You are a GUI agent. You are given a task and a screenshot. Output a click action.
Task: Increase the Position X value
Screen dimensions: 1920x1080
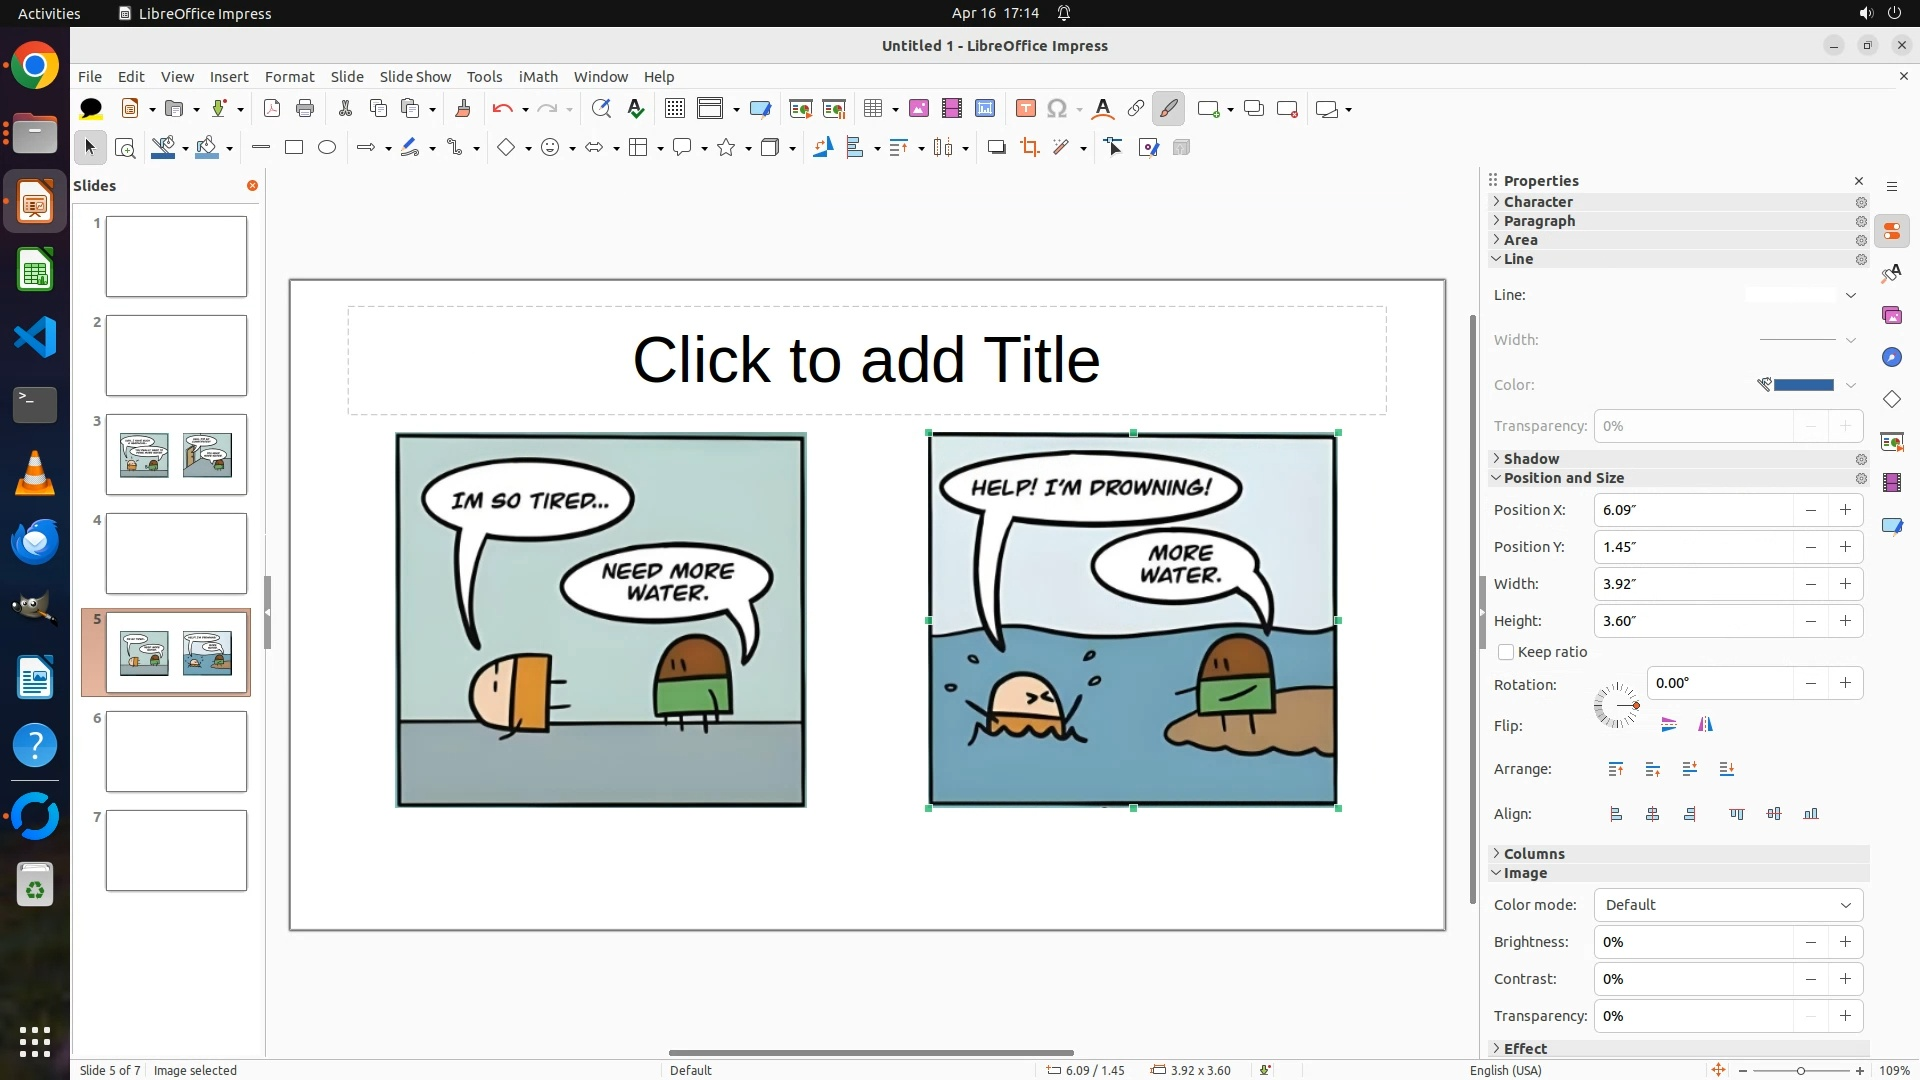1845,510
